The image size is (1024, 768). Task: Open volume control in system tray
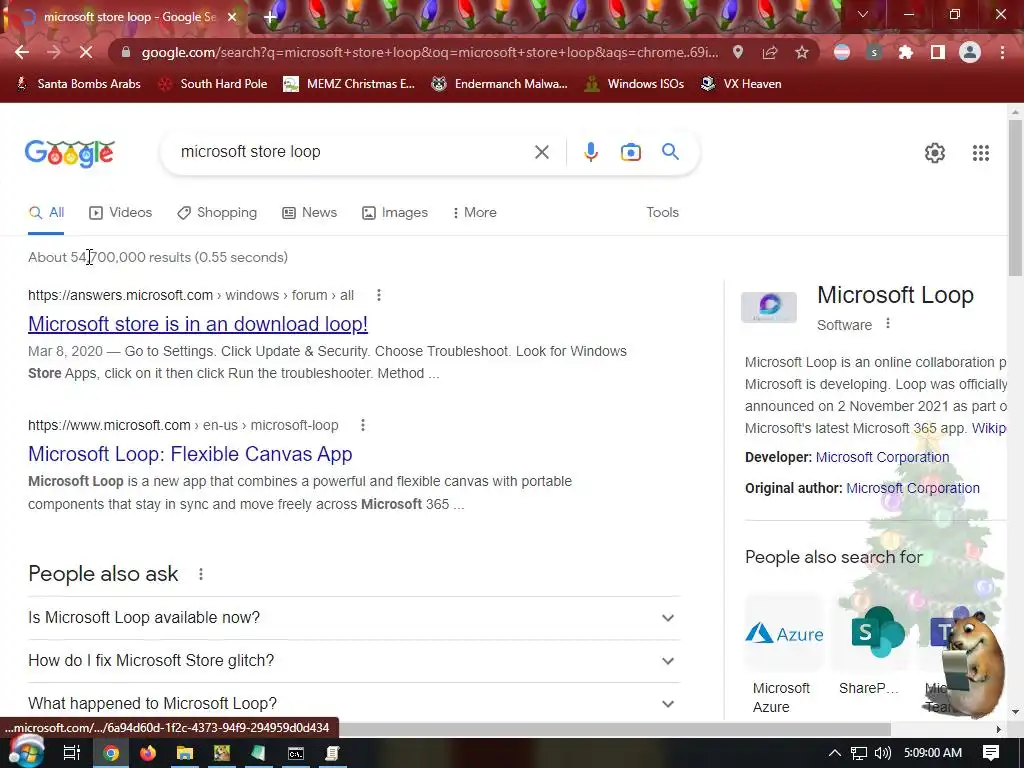coord(883,753)
